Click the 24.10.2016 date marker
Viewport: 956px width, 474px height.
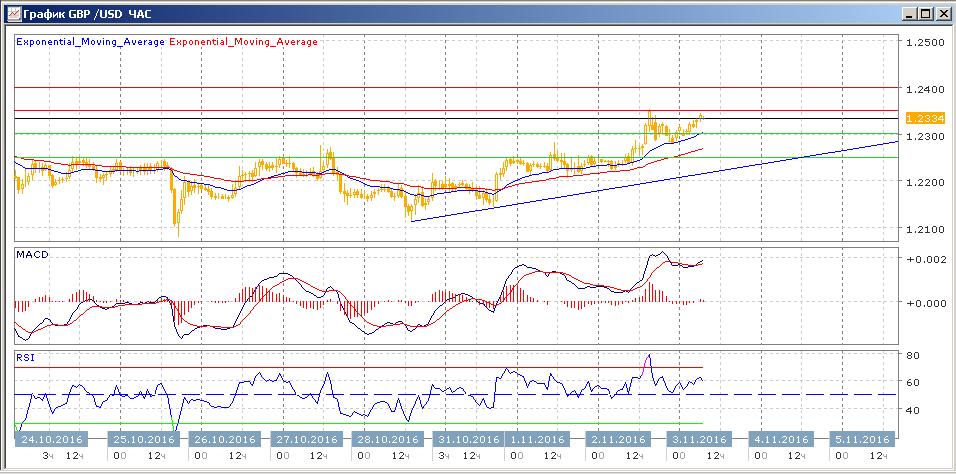tap(52, 439)
